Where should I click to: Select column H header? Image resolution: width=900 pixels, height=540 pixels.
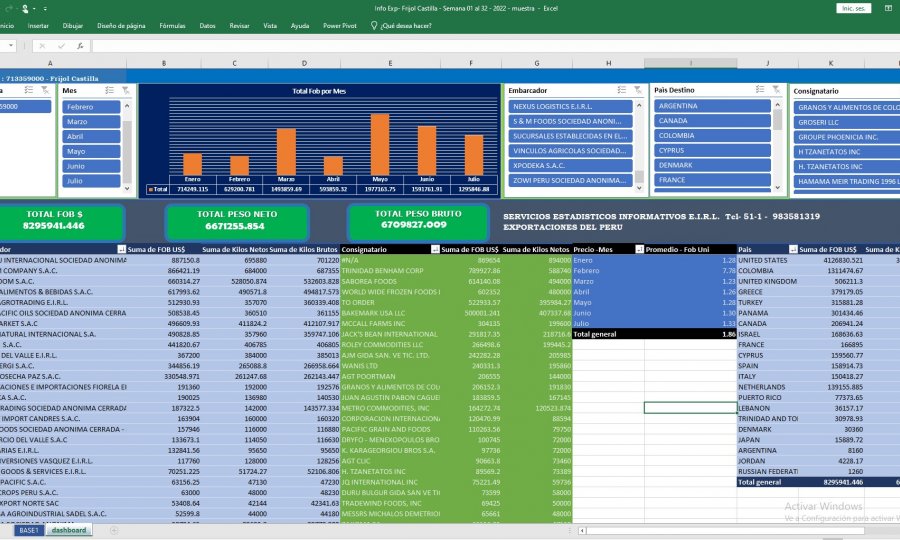pos(608,63)
